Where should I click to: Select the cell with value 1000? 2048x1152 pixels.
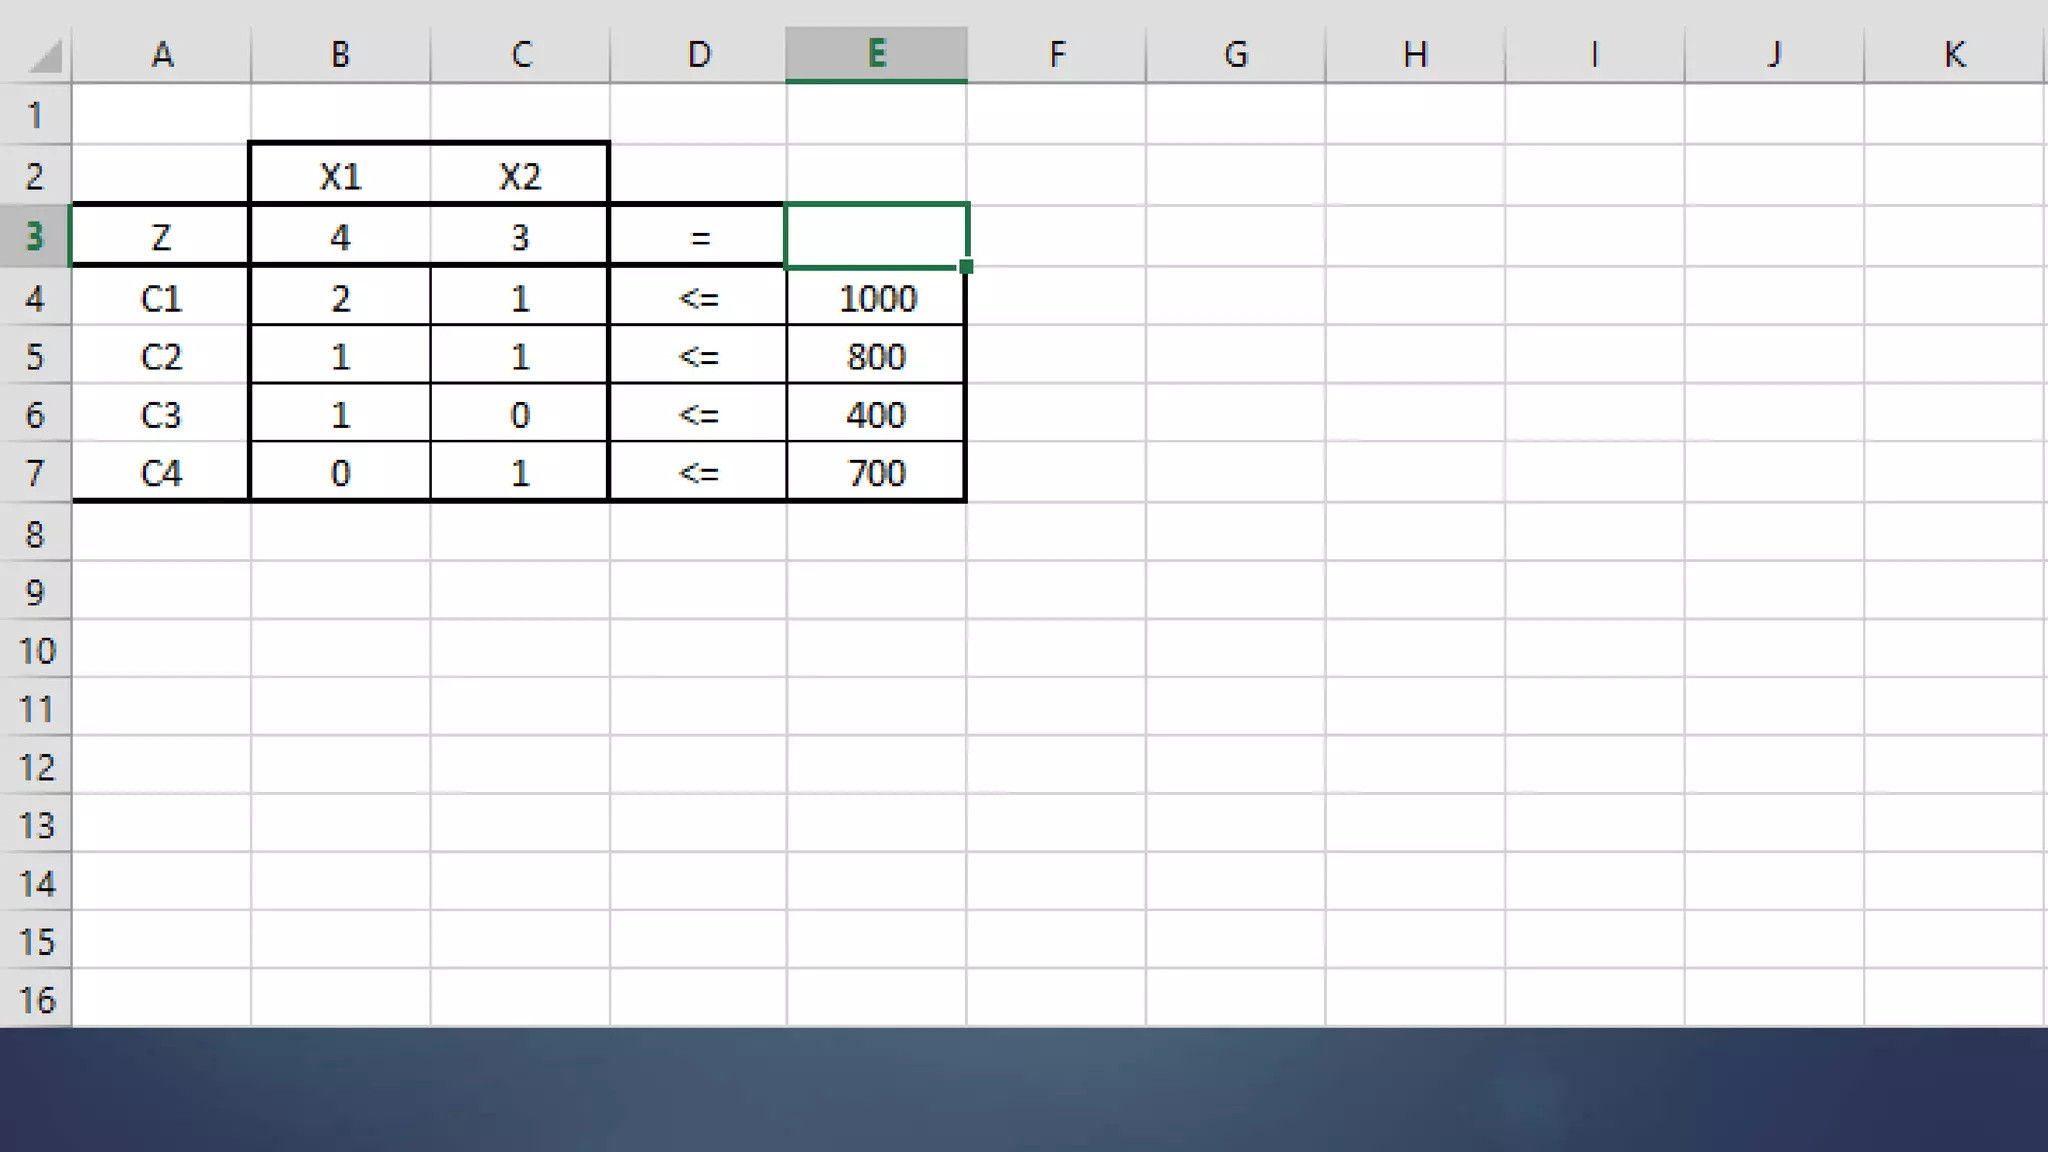click(x=876, y=298)
